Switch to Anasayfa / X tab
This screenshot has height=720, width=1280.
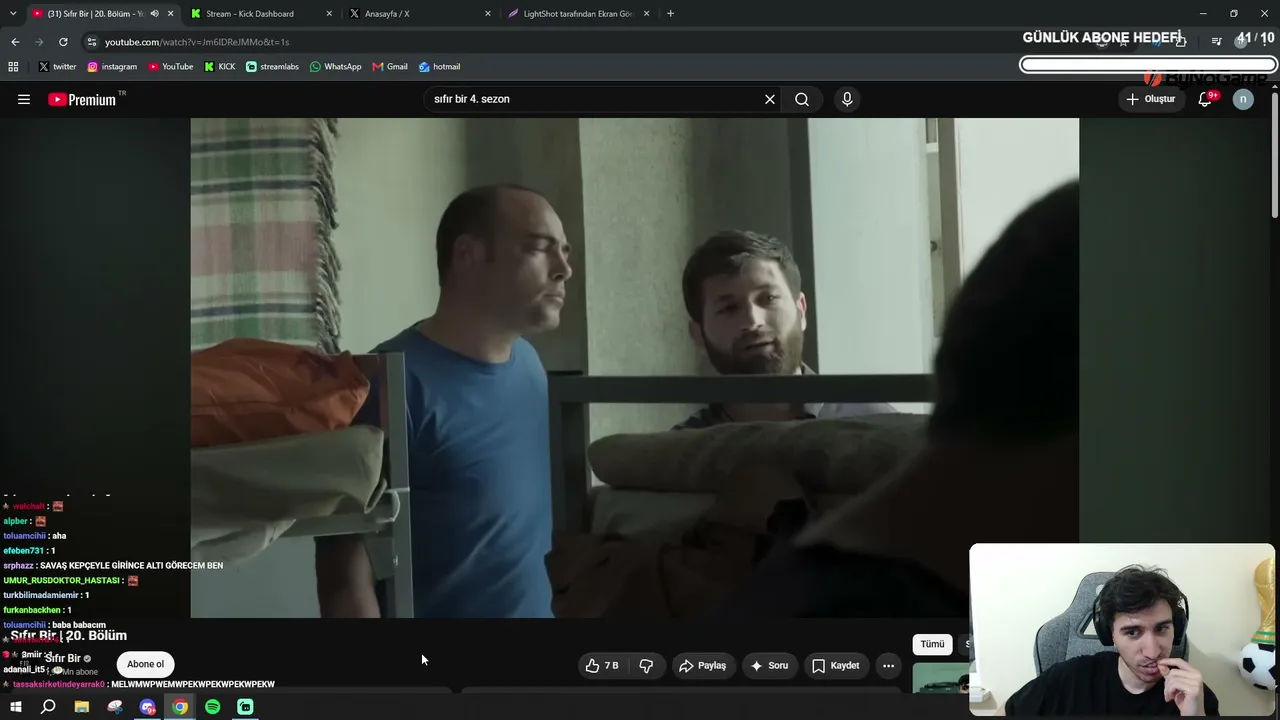pos(420,14)
